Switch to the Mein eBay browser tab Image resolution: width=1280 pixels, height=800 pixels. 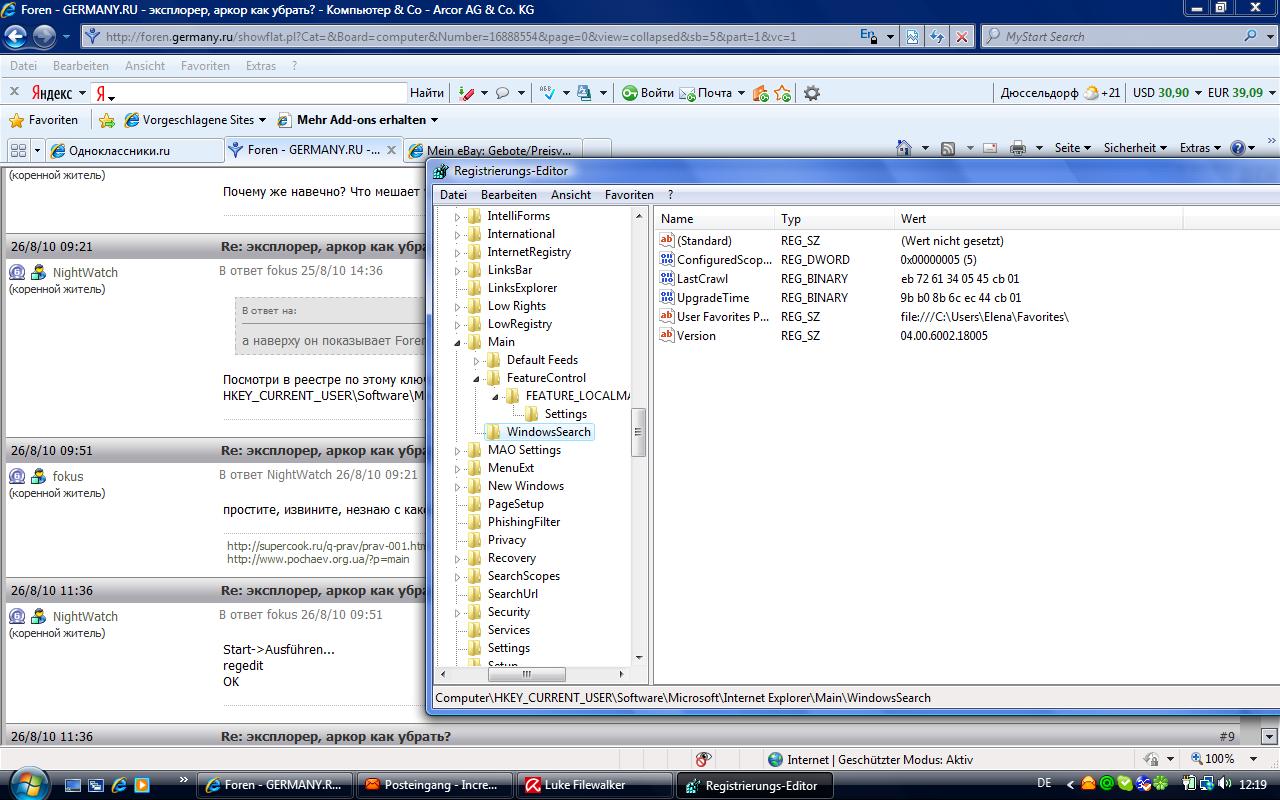(492, 151)
